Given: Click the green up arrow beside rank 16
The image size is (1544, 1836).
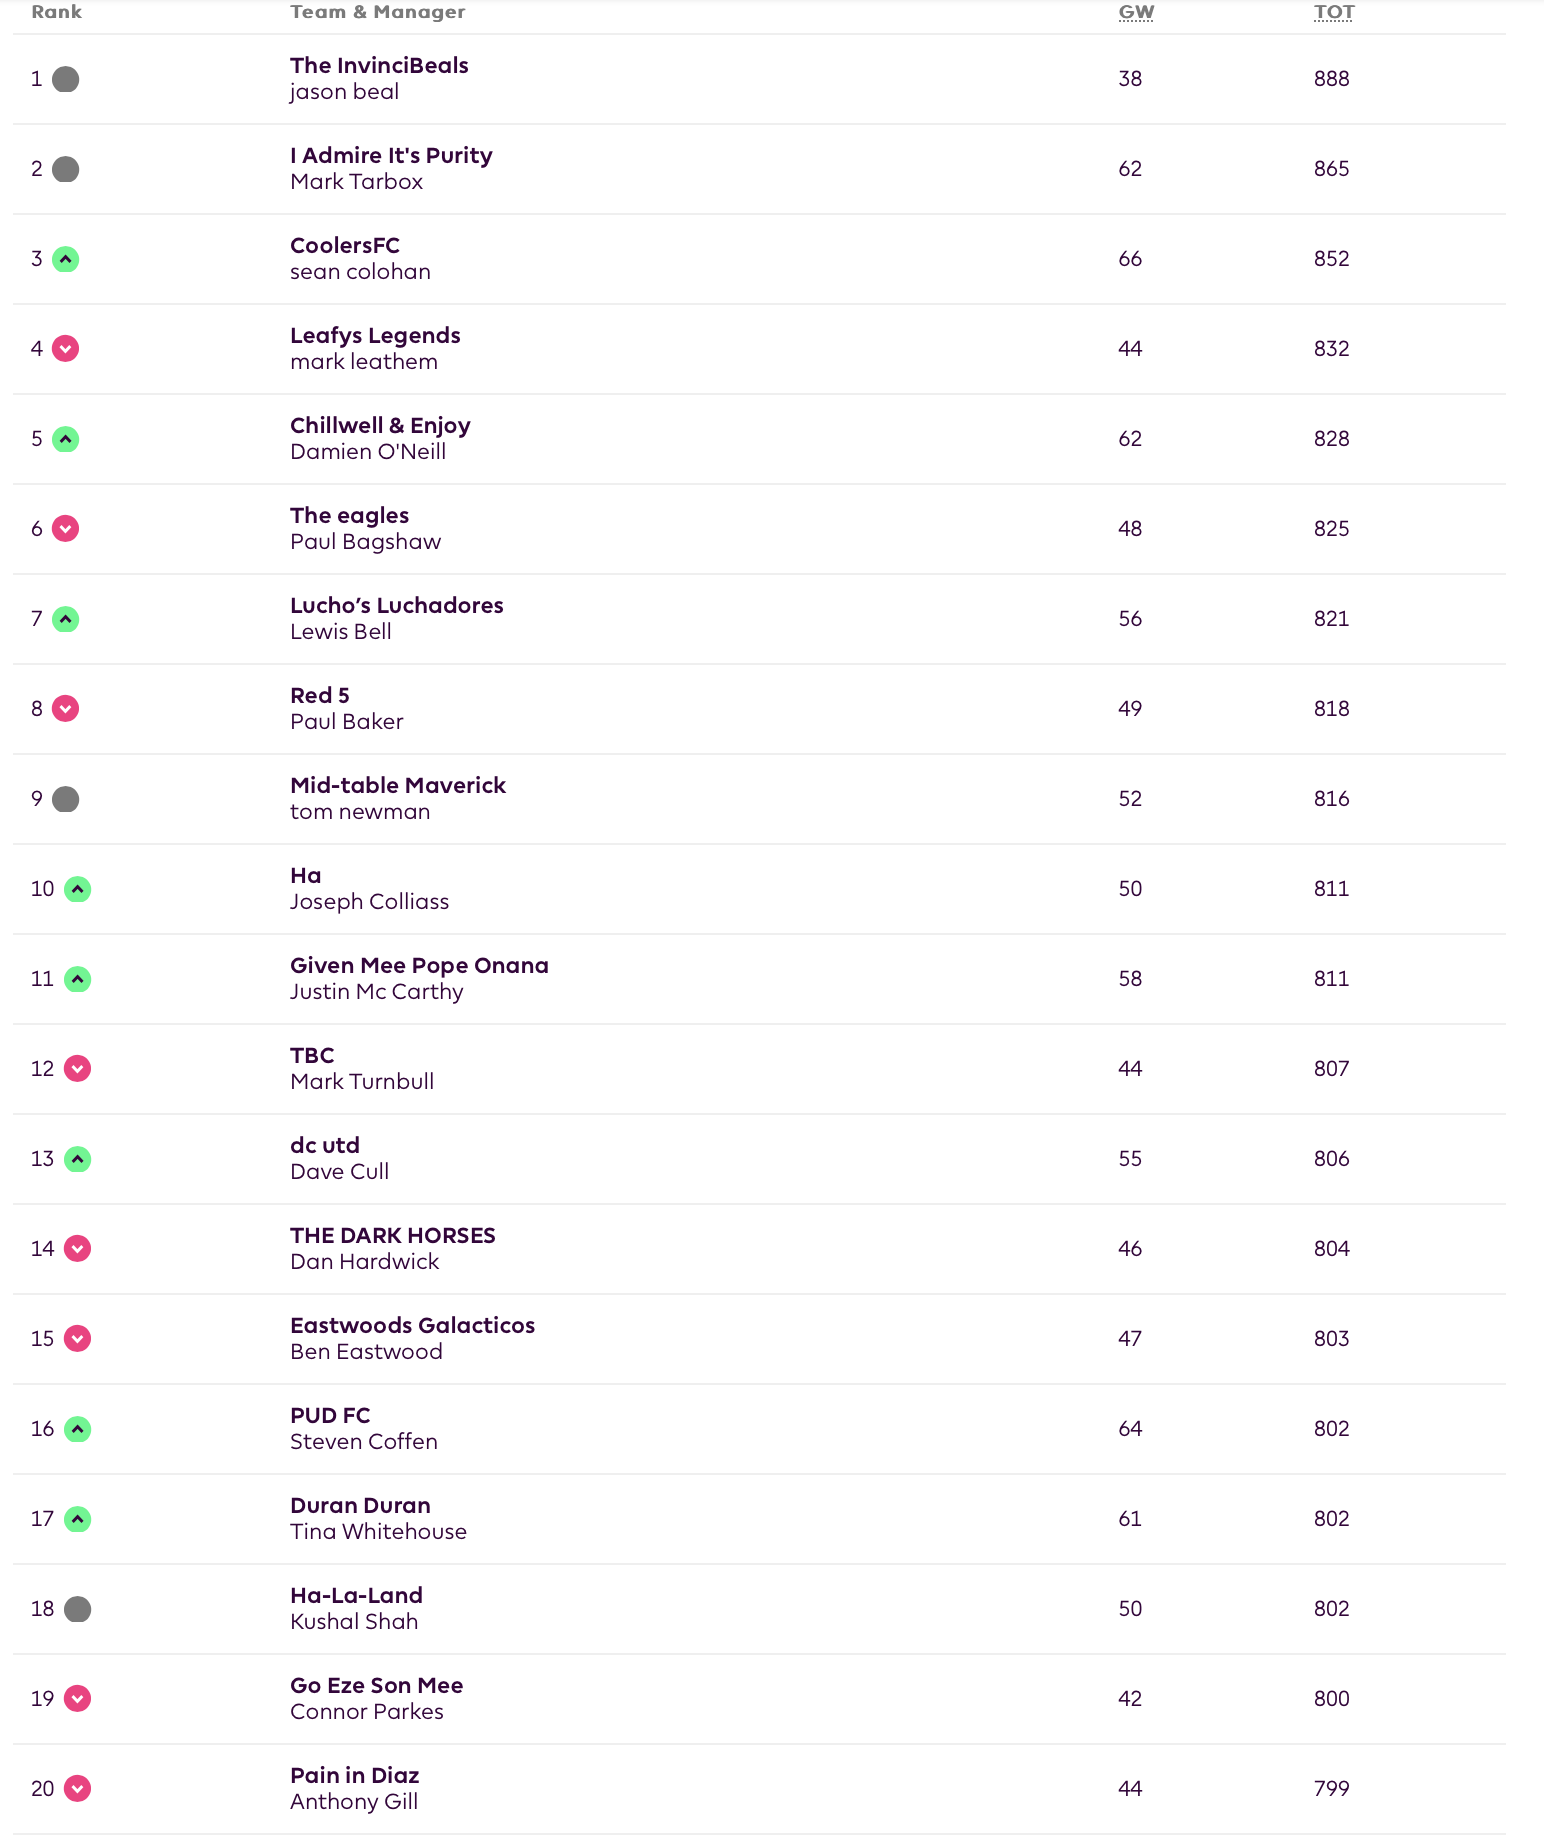Looking at the screenshot, I should click(78, 1429).
